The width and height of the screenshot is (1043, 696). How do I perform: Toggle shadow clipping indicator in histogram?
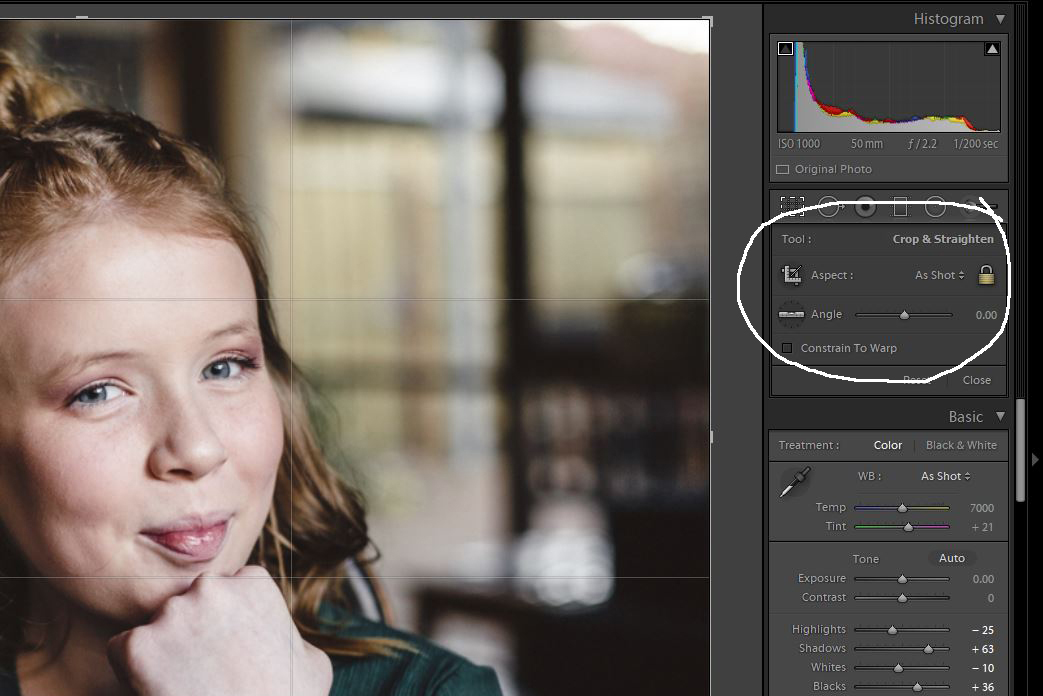[x=785, y=49]
